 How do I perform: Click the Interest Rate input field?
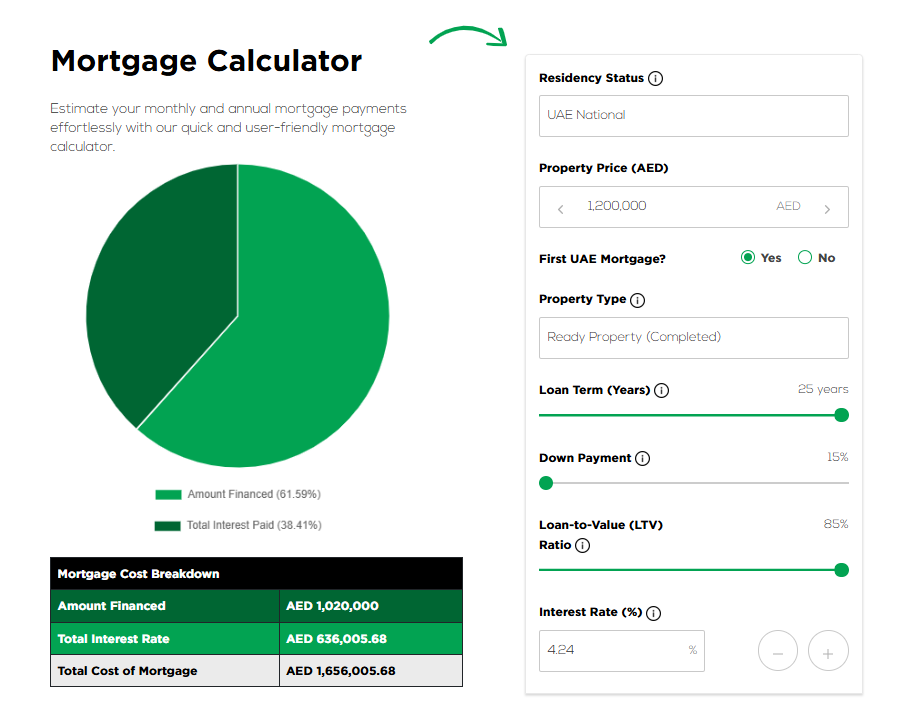click(615, 651)
